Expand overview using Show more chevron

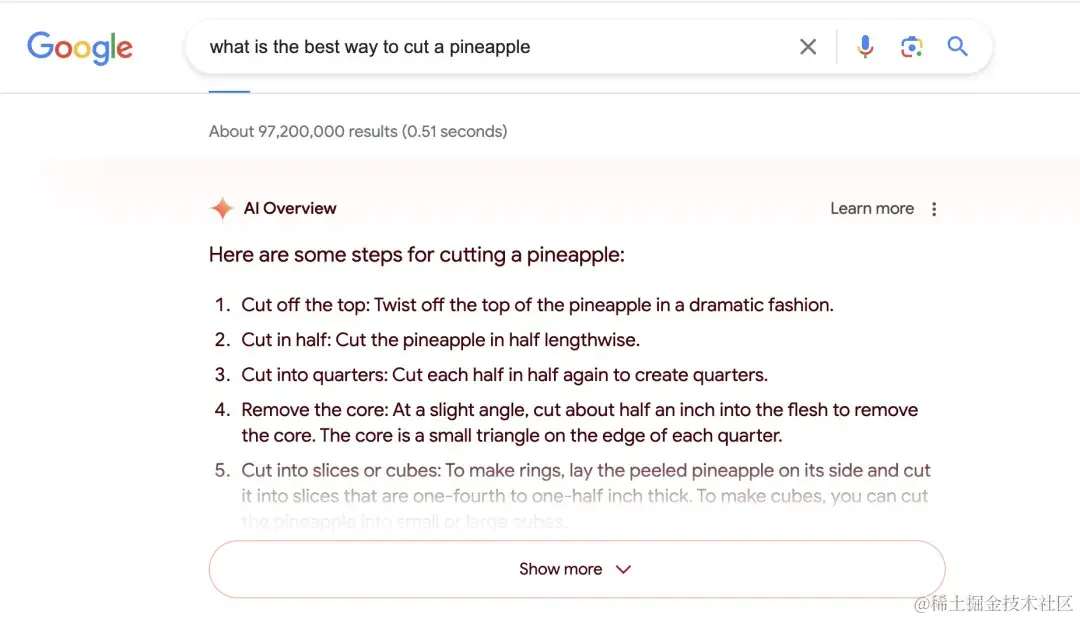[623, 569]
